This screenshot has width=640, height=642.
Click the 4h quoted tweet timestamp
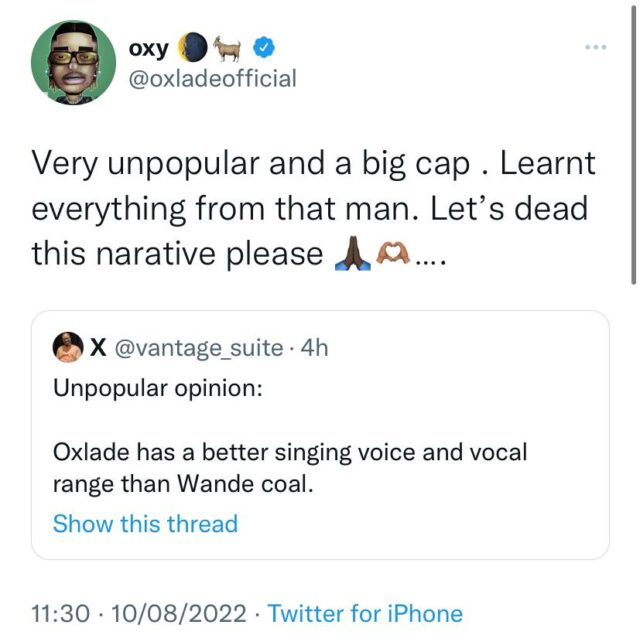pyautogui.click(x=314, y=348)
